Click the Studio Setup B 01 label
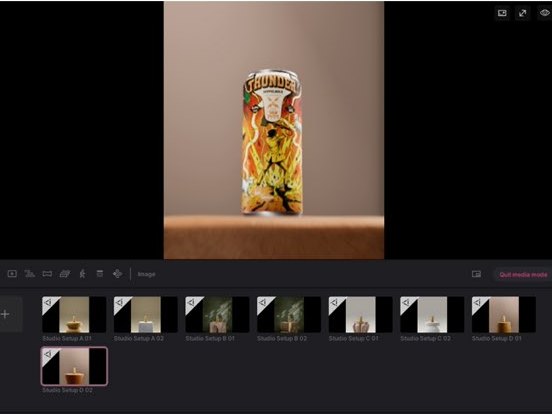This screenshot has height=414, width=552. coord(210,338)
